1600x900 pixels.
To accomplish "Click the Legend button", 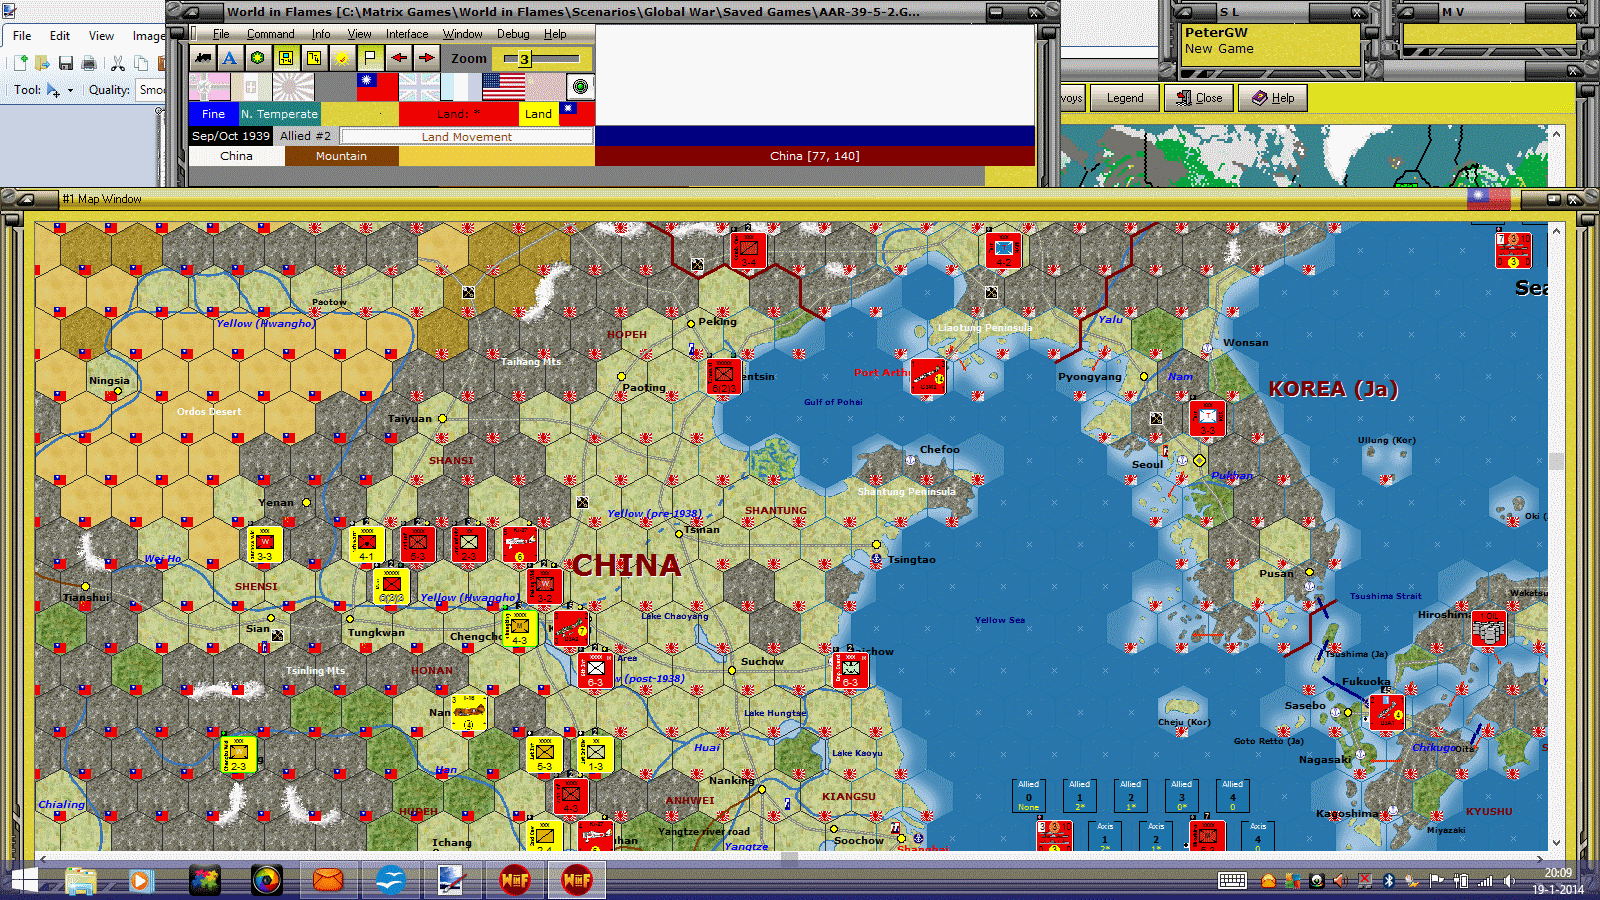I will coord(1125,98).
